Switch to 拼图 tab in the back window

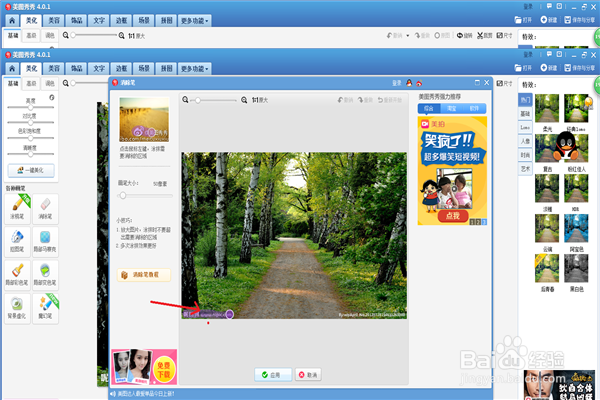tap(166, 21)
